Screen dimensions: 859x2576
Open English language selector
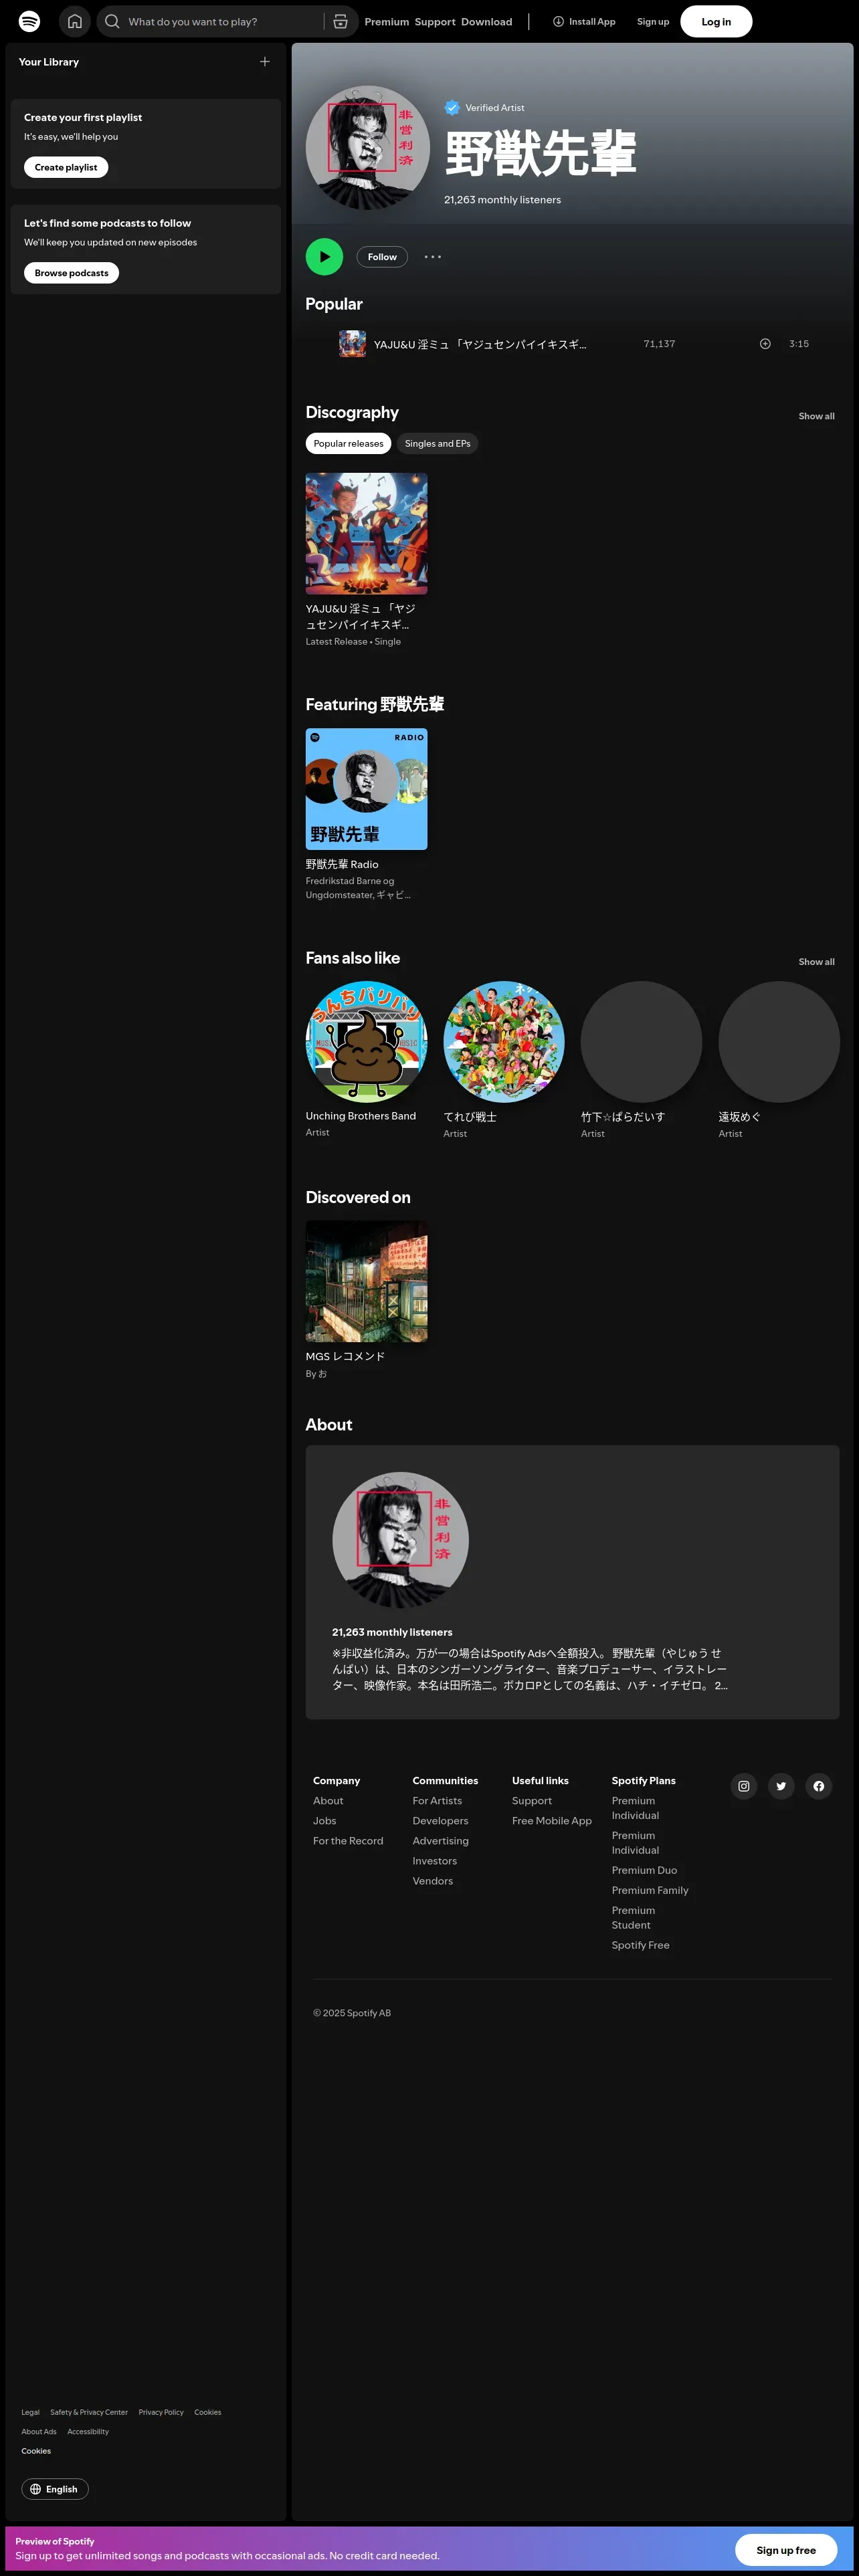(55, 2489)
